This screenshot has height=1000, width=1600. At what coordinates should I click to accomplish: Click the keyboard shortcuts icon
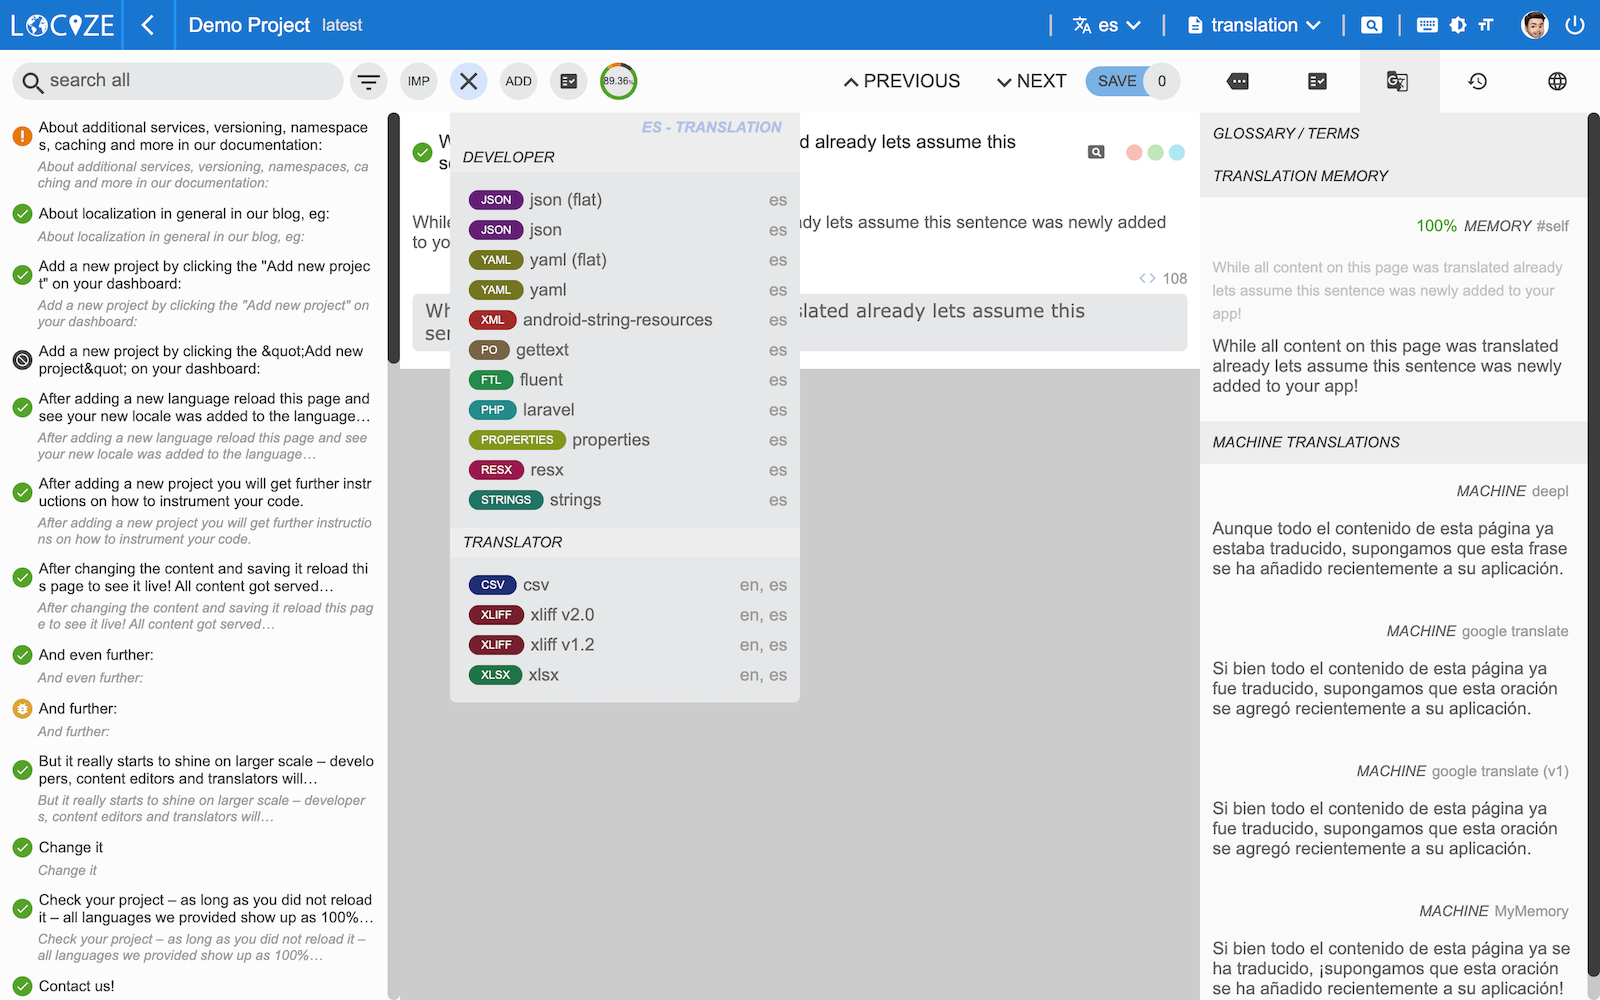[1427, 25]
